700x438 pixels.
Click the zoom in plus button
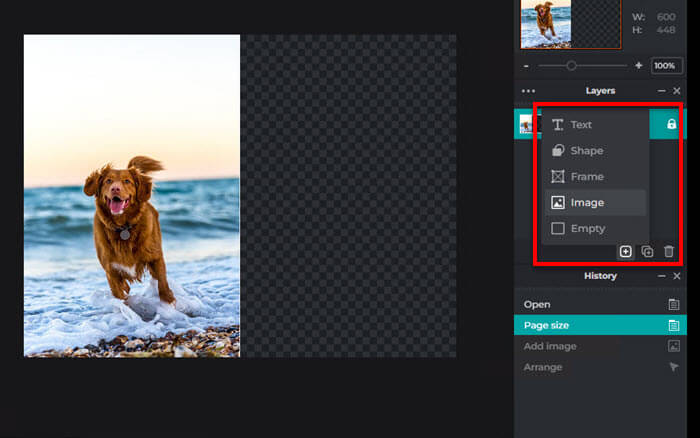(638, 66)
